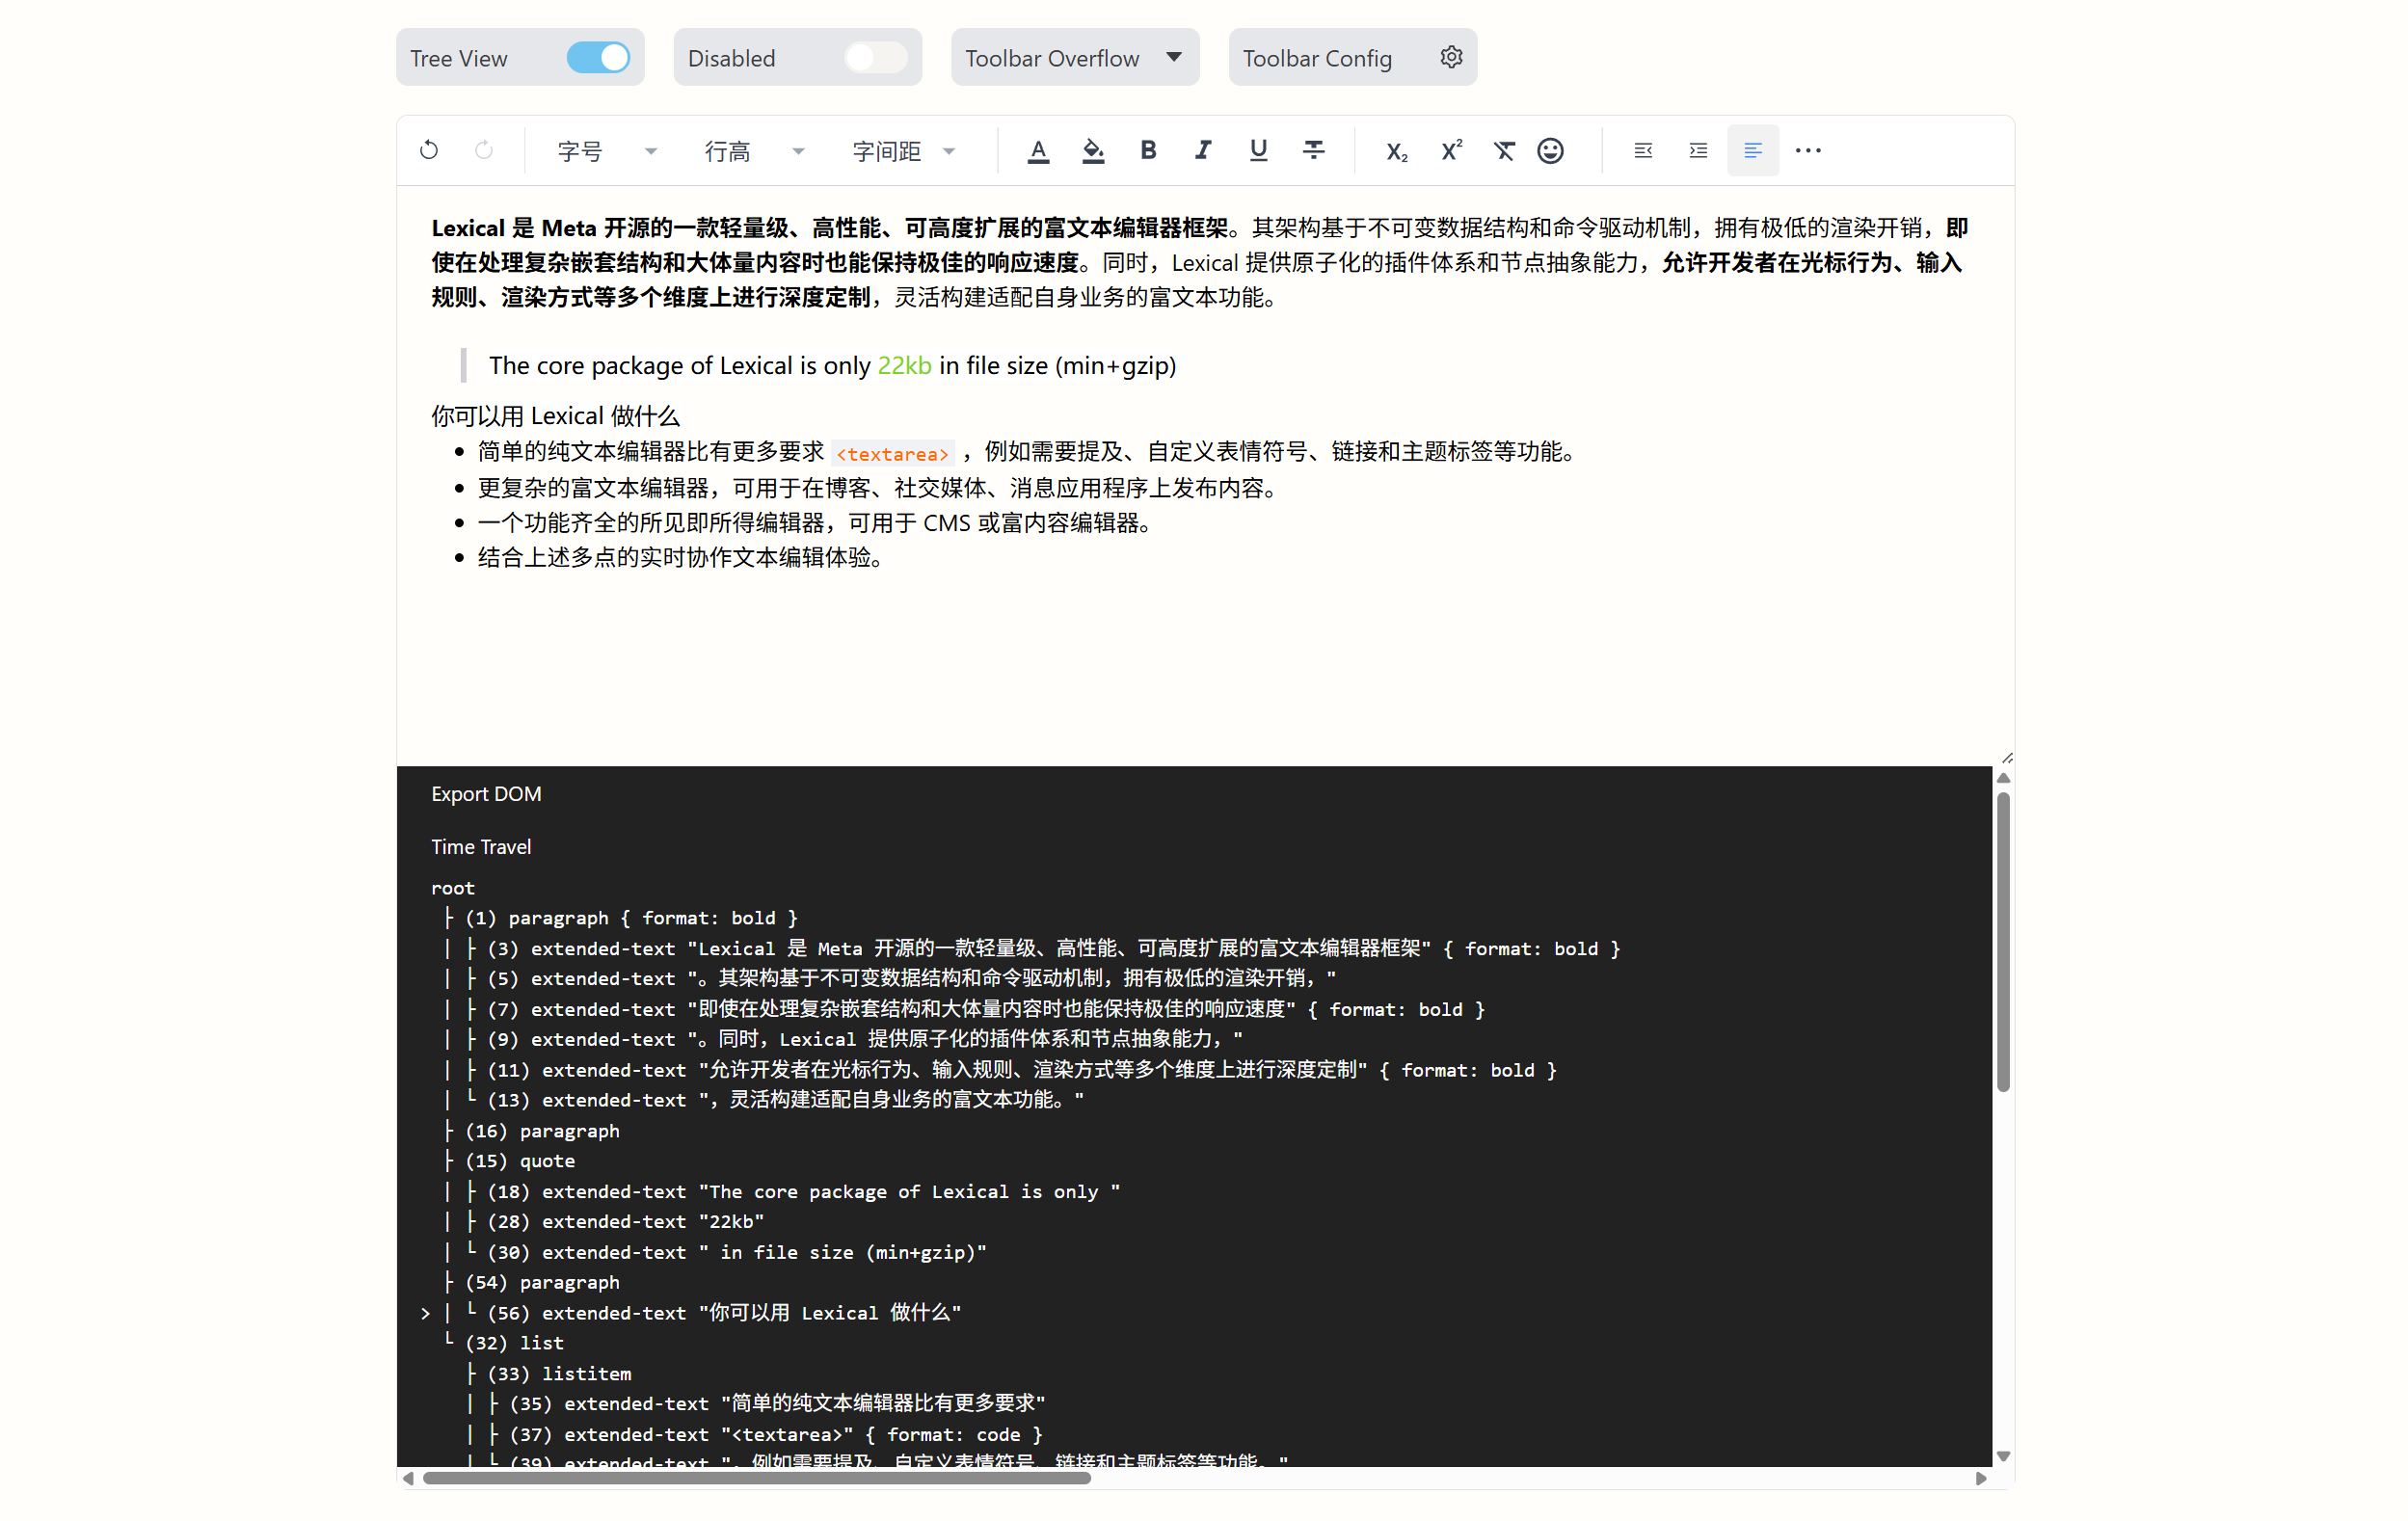2408x1521 pixels.
Task: Toggle the Tree View switch
Action: [x=598, y=57]
